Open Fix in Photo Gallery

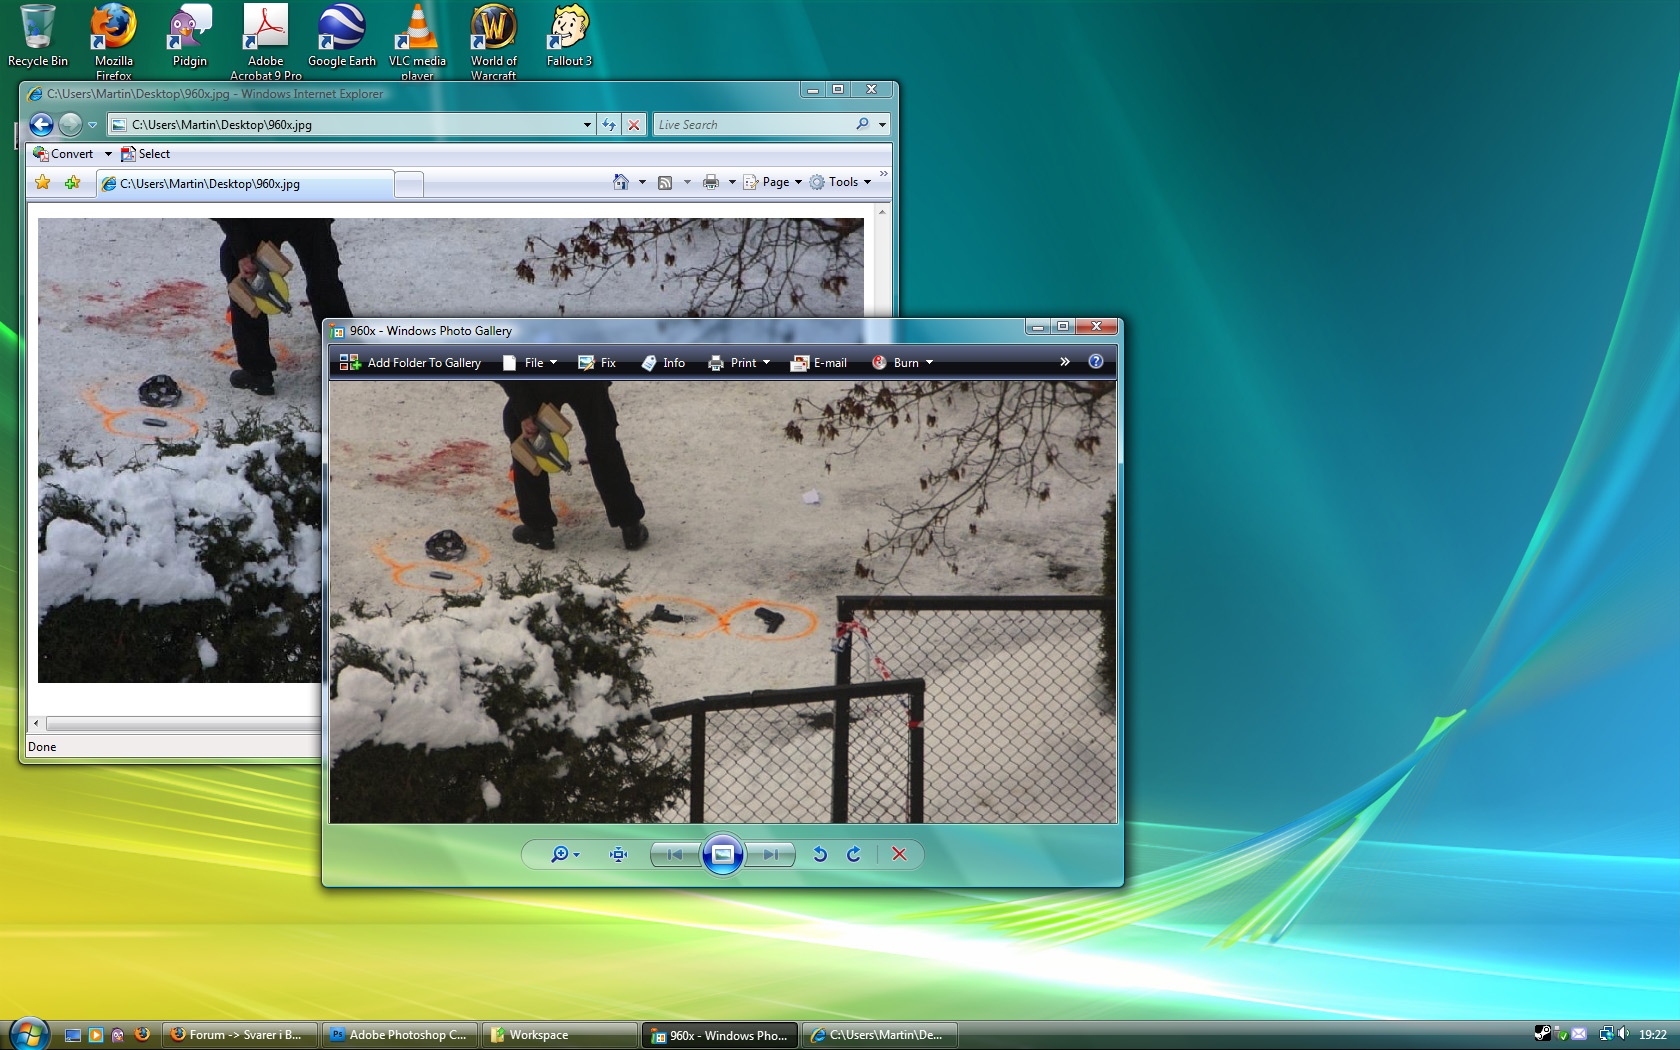point(597,362)
